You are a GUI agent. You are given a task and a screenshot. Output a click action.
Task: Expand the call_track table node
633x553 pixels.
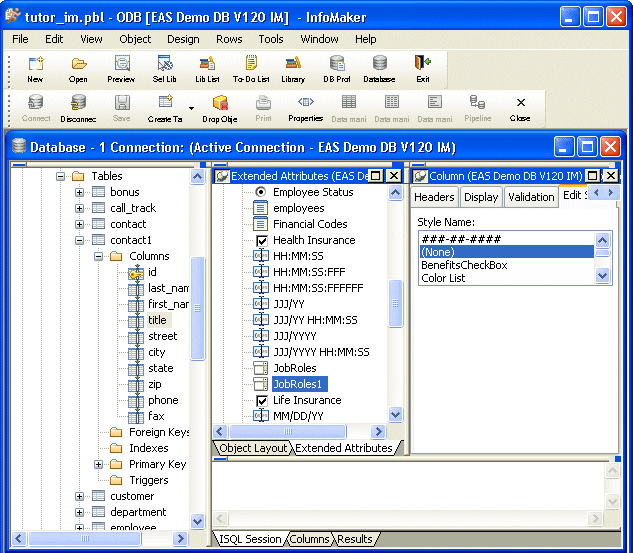[x=80, y=208]
